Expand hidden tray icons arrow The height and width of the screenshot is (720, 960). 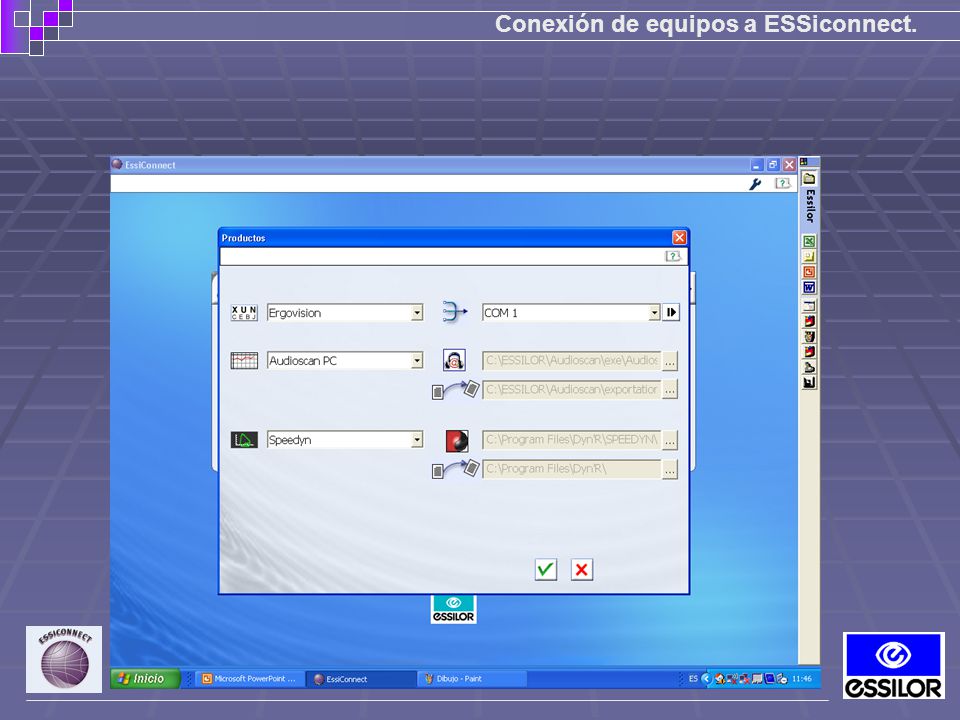coord(707,678)
